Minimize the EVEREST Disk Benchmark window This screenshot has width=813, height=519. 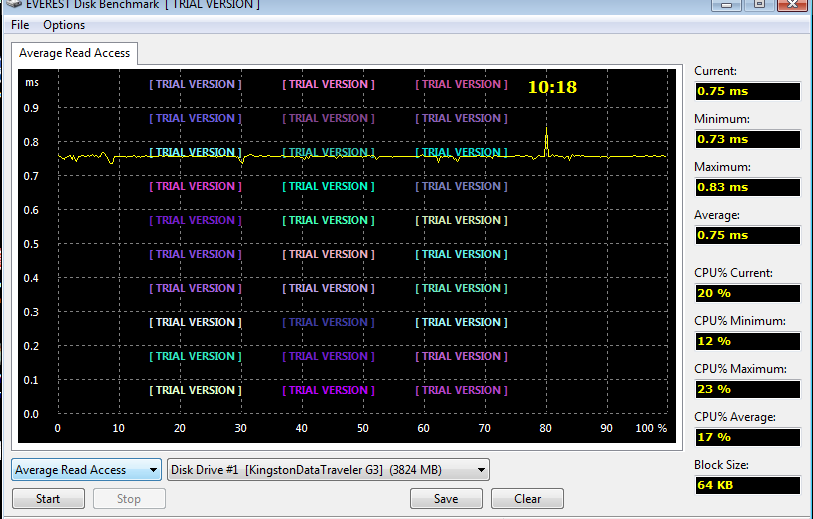point(726,4)
